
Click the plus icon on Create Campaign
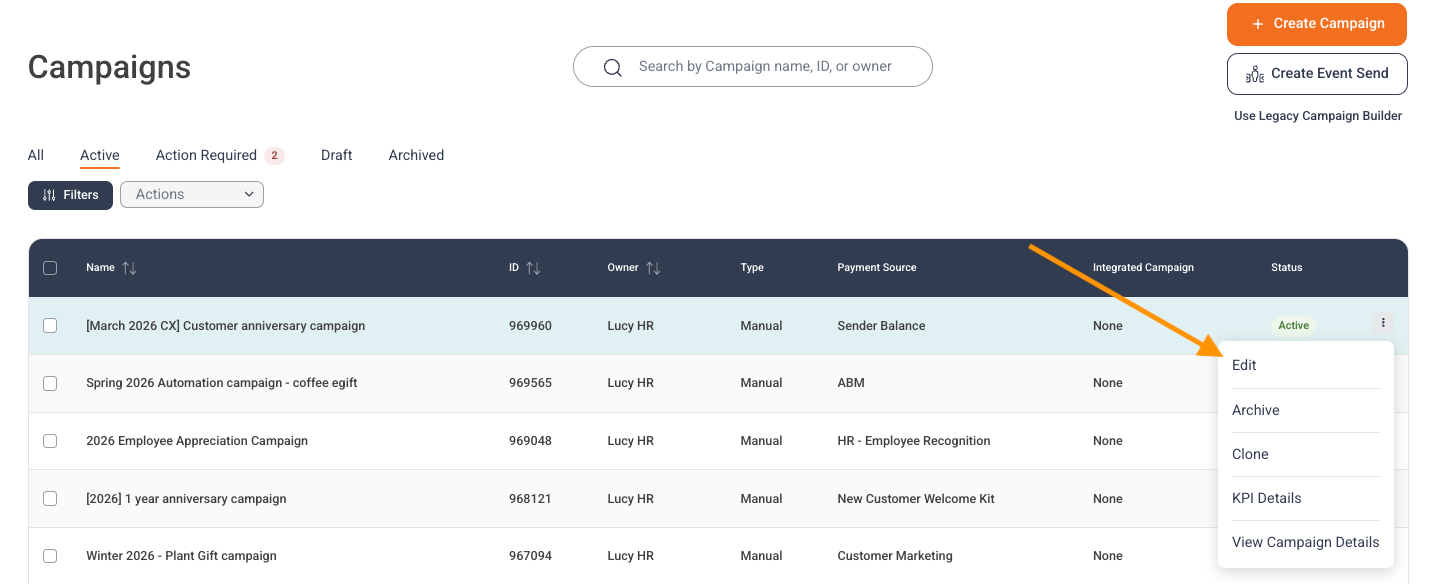(1258, 24)
